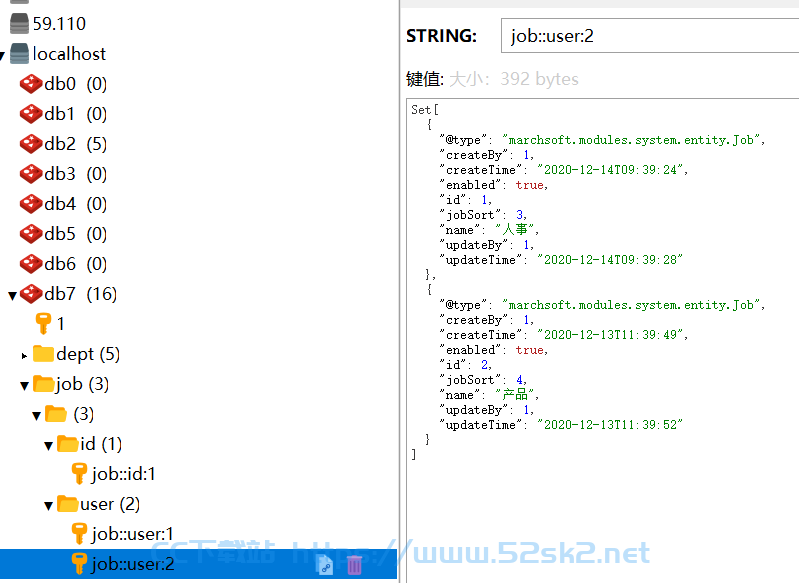Select database db4 (0)

coord(75,204)
